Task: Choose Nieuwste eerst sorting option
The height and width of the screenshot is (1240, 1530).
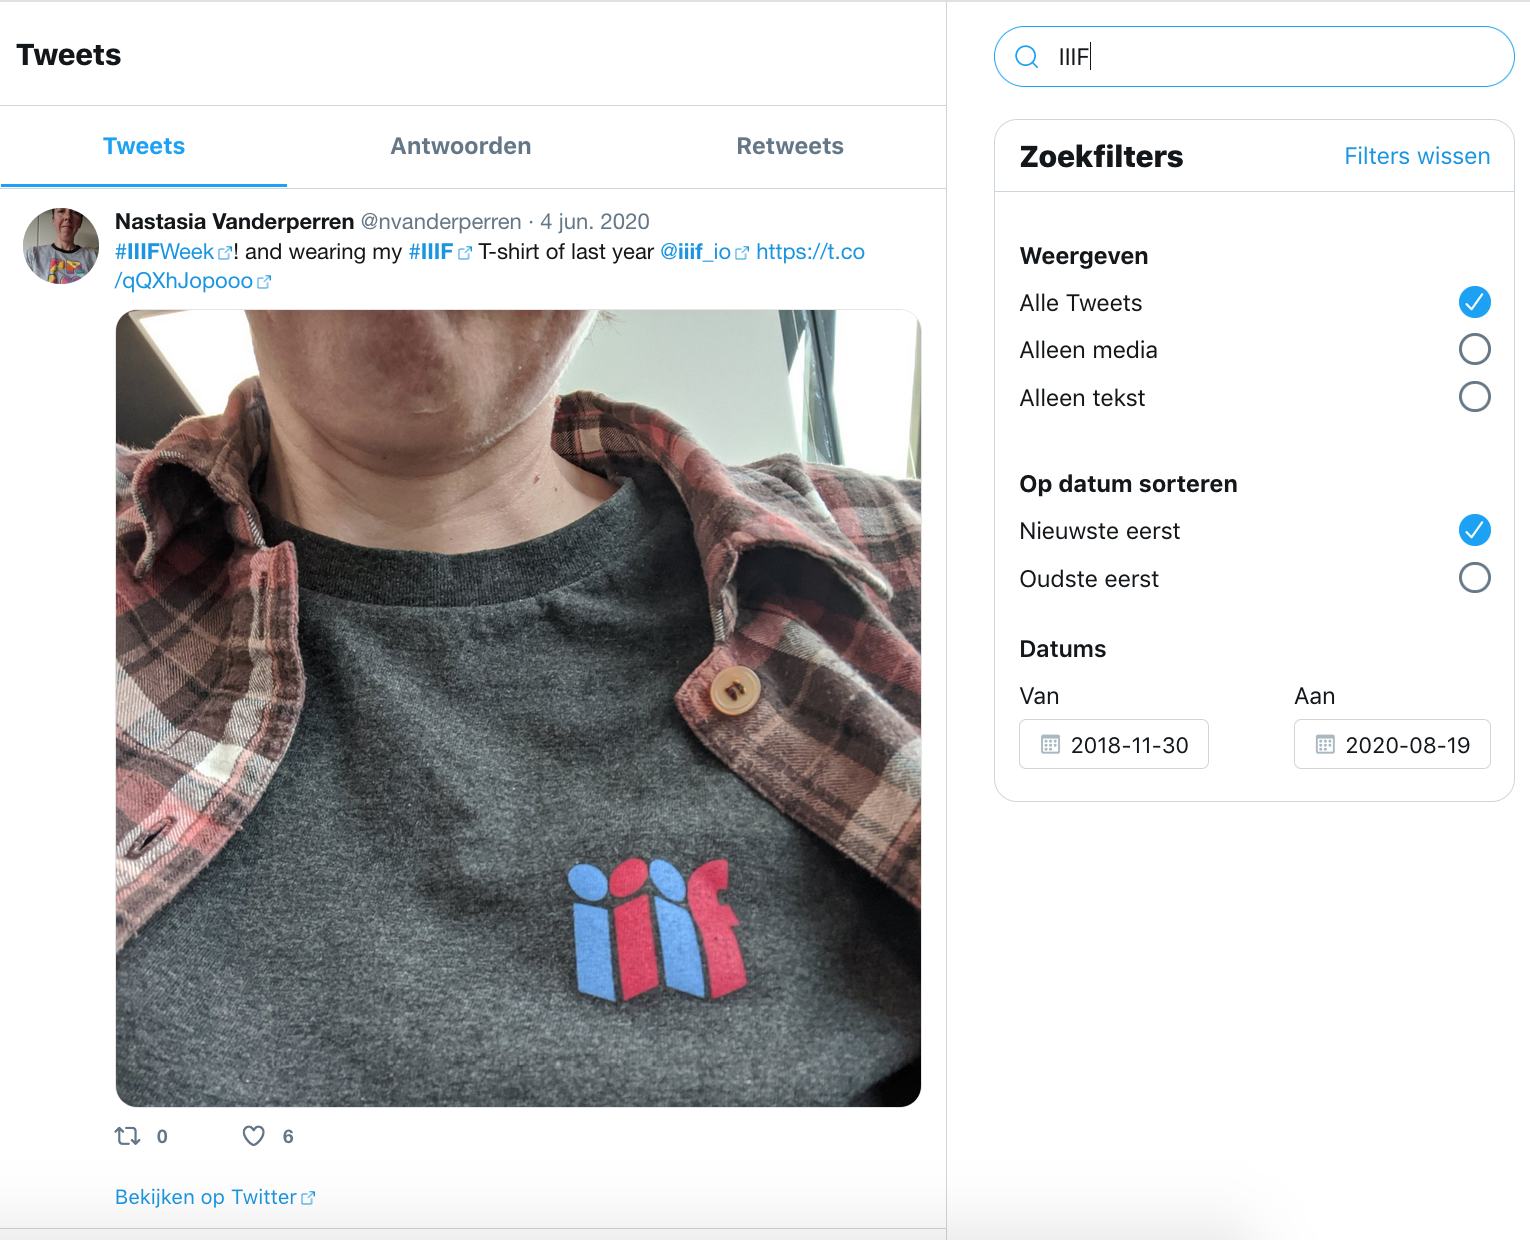Action: pyautogui.click(x=1474, y=530)
